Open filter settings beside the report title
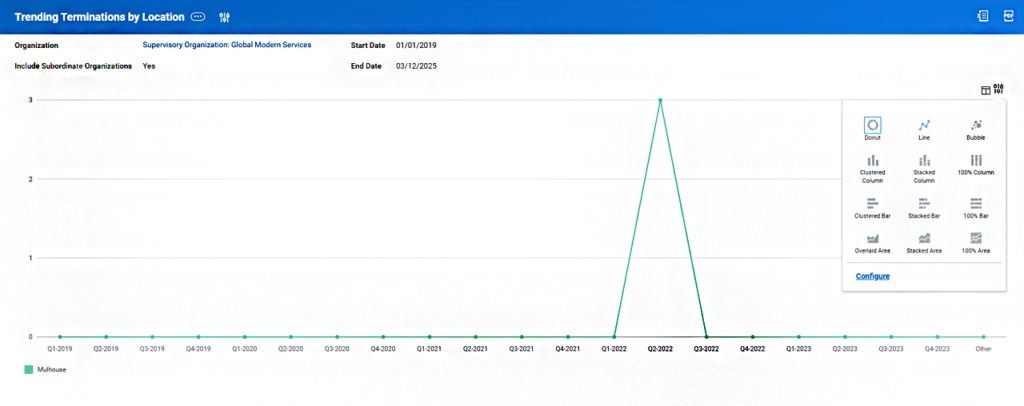This screenshot has height=406, width=1024. [225, 17]
